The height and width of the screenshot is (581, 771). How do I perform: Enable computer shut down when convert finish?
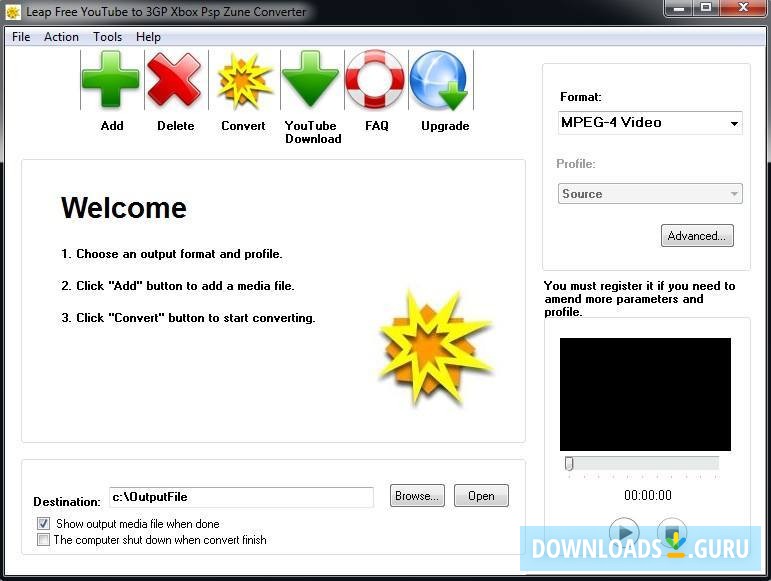click(x=44, y=540)
